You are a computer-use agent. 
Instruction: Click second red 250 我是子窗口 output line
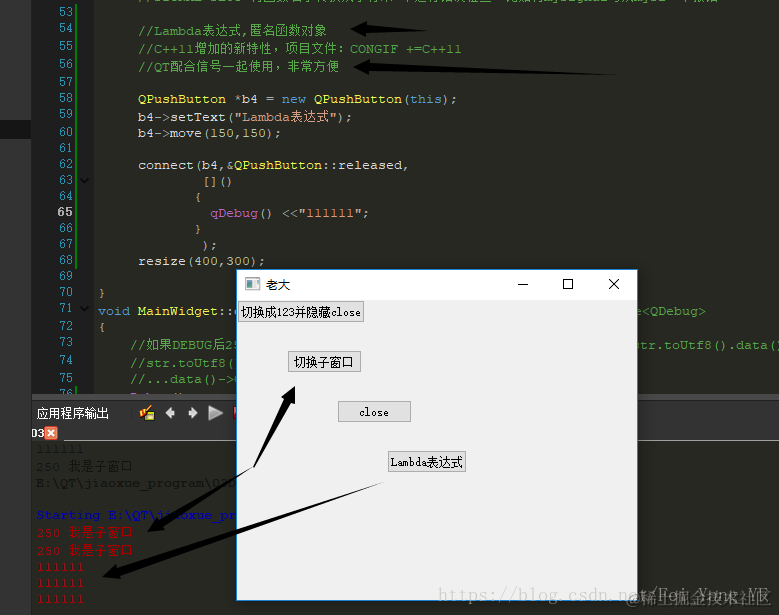point(84,550)
